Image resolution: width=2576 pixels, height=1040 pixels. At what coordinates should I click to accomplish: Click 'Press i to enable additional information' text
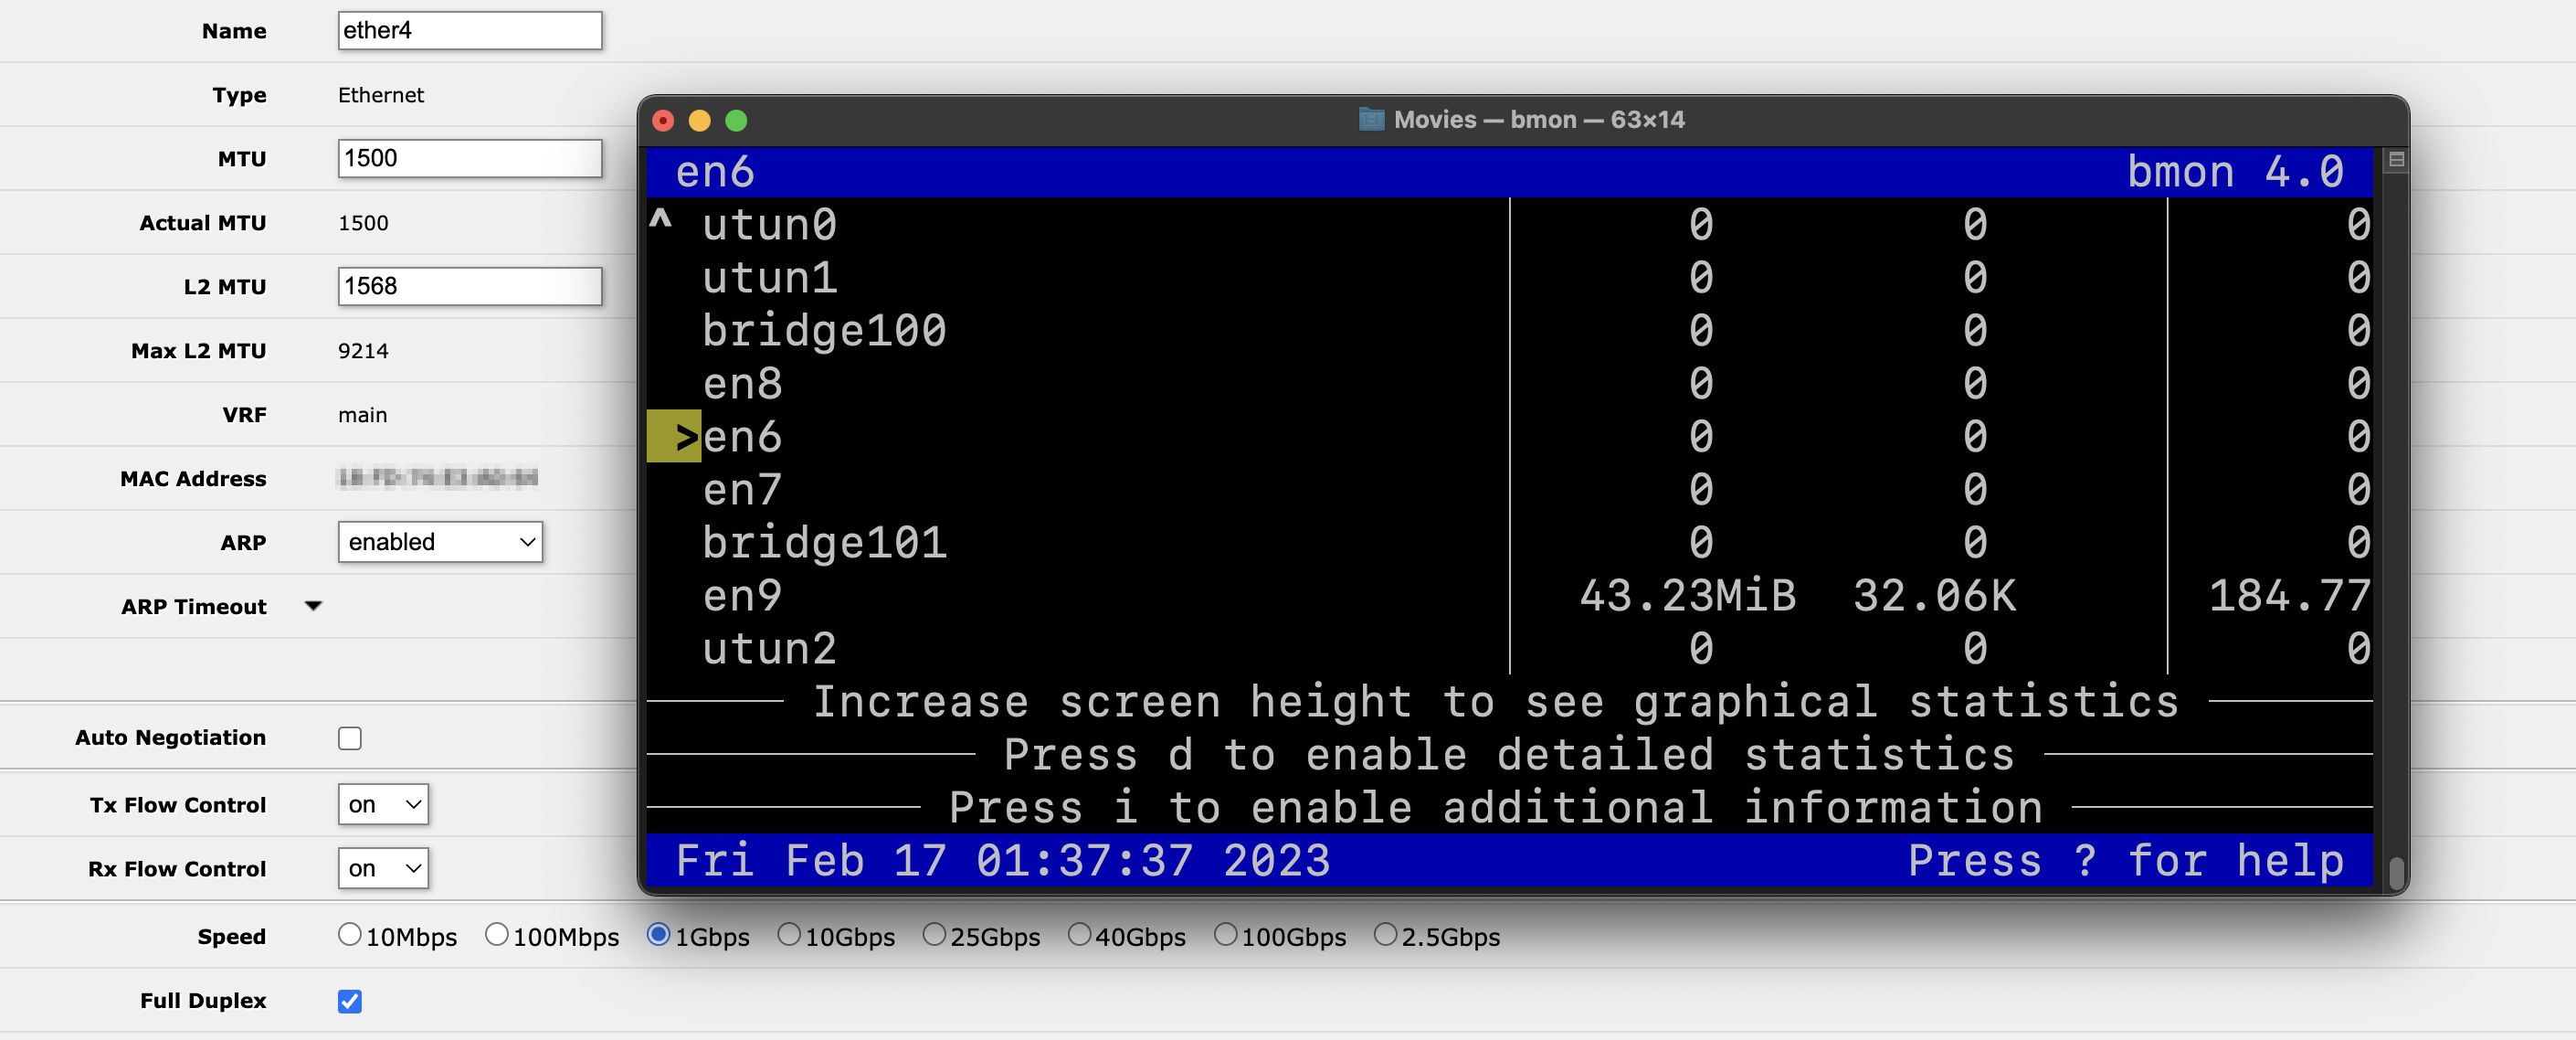[x=1496, y=808]
